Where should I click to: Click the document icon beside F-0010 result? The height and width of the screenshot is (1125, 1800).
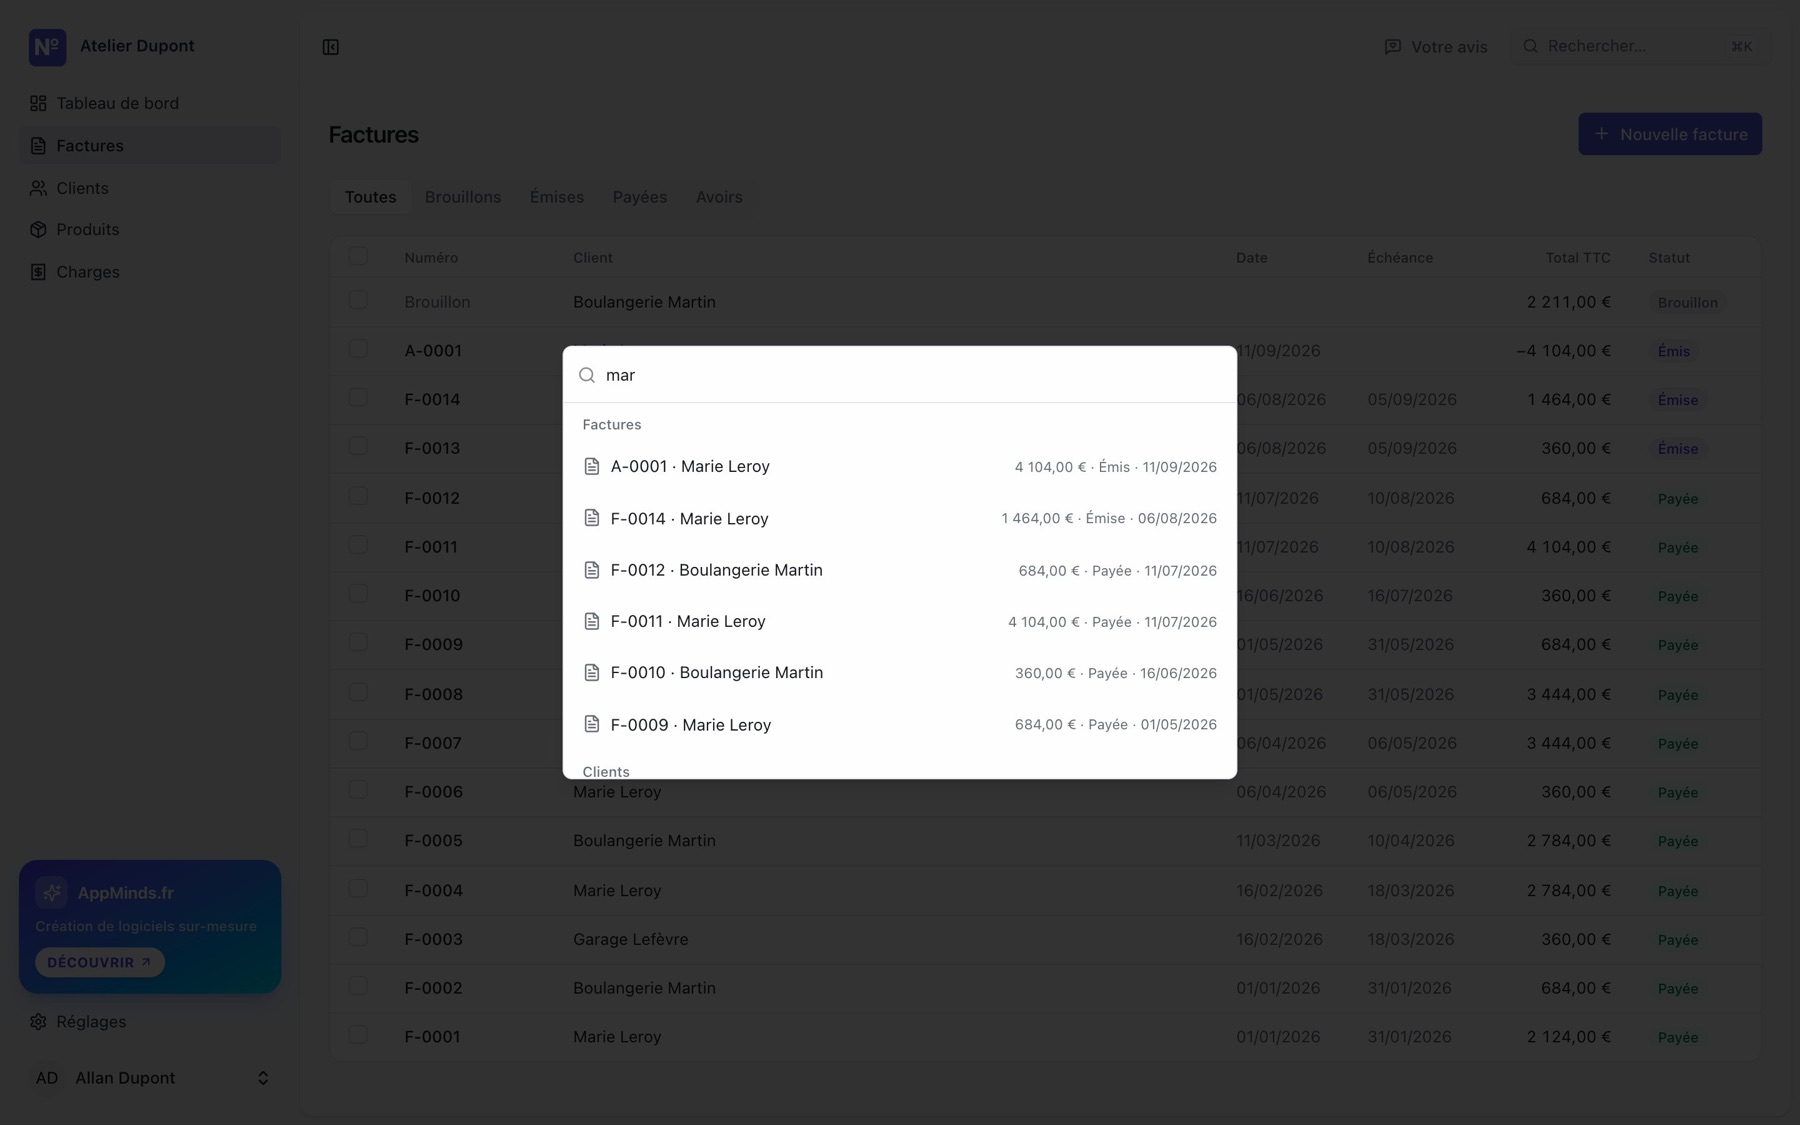pyautogui.click(x=592, y=673)
